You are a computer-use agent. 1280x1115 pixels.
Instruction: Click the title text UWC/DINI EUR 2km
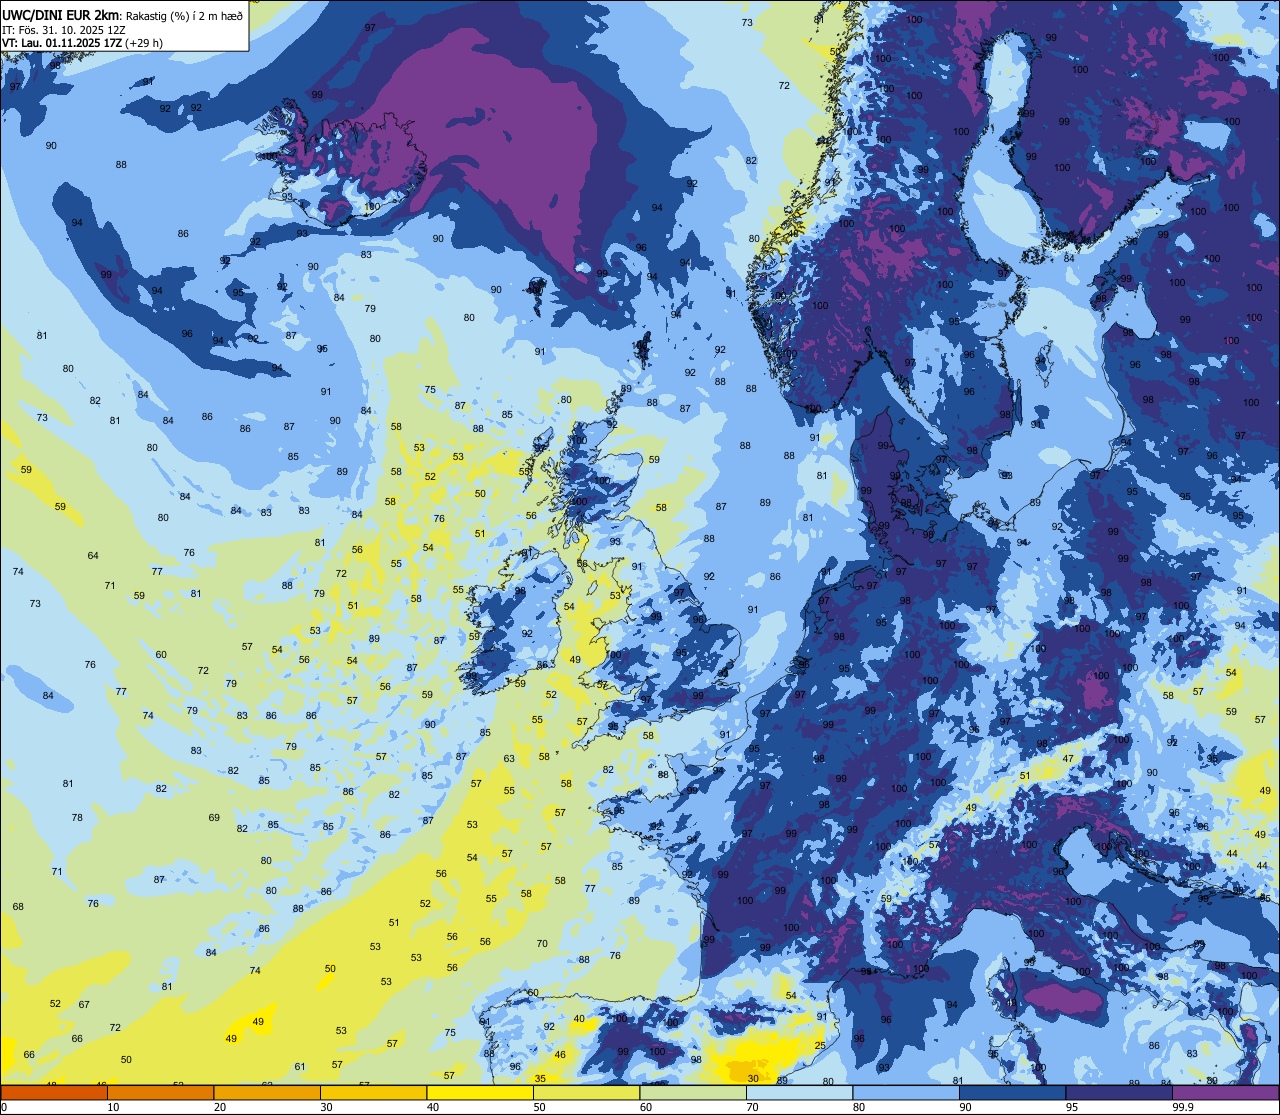click(60, 13)
